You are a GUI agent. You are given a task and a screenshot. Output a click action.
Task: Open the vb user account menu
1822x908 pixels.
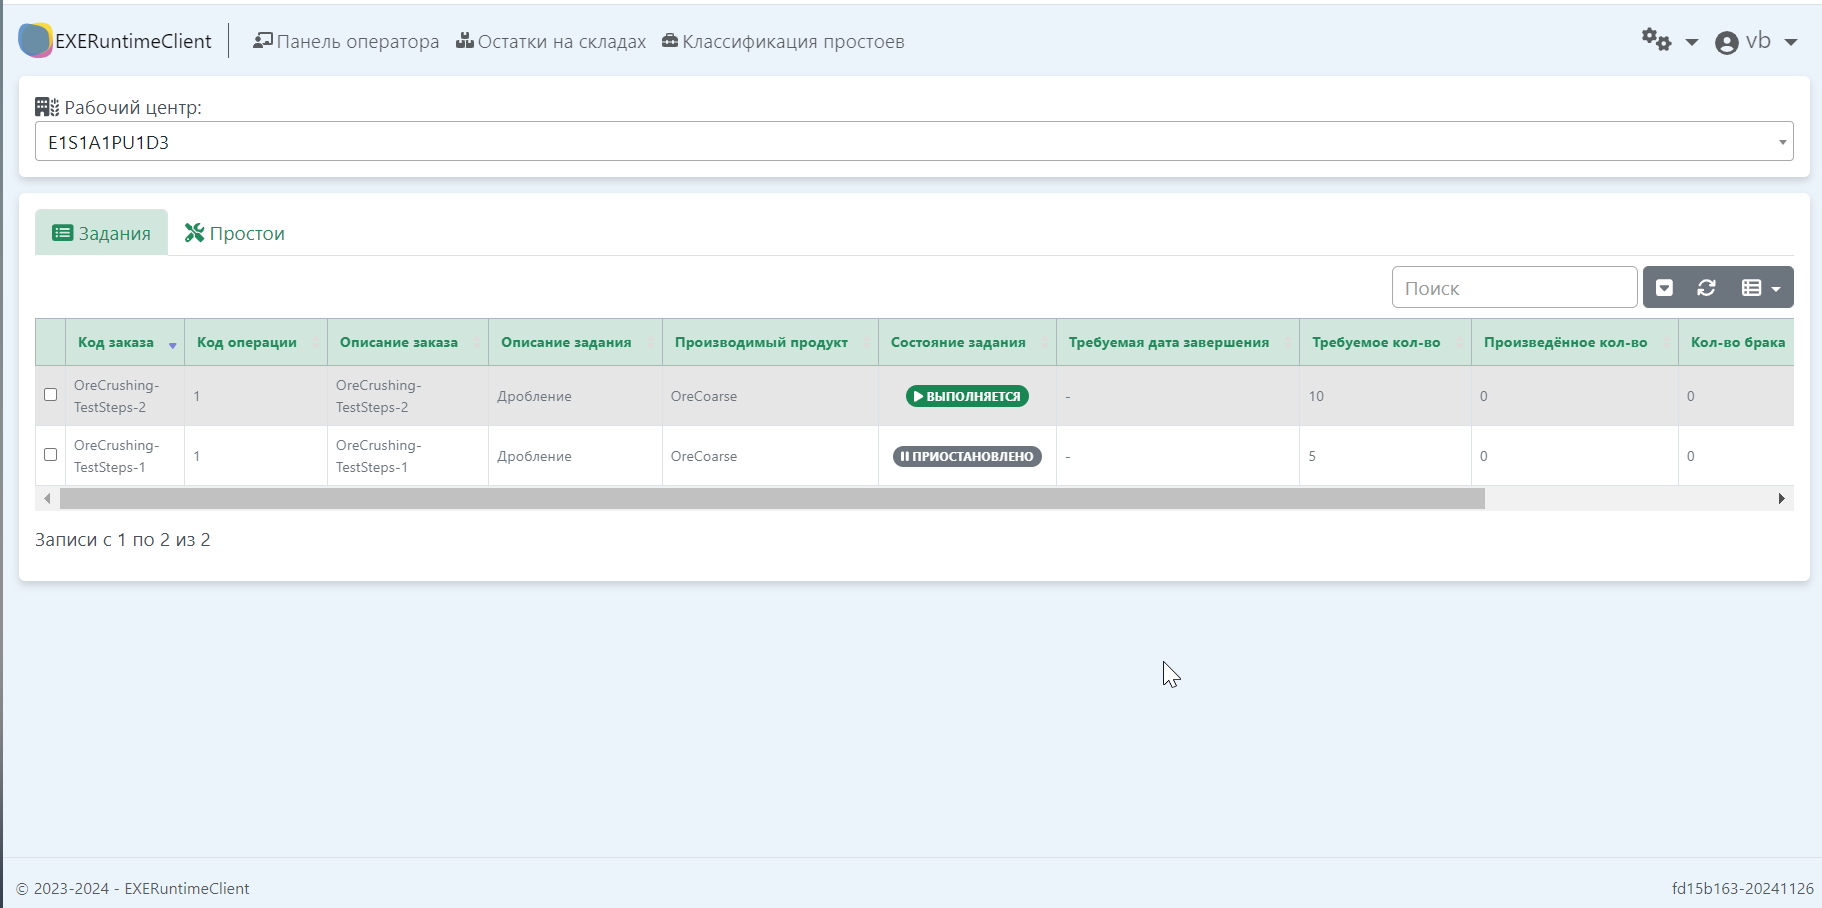[1755, 42]
